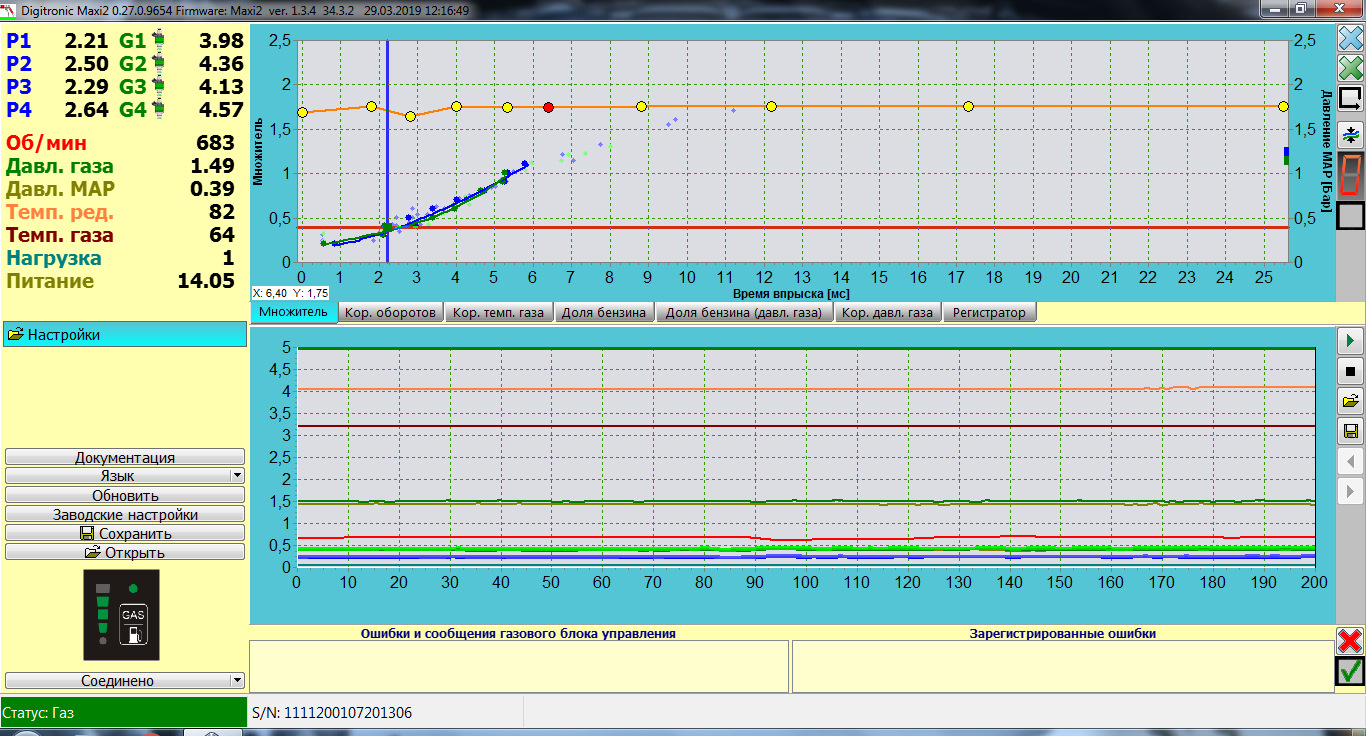Click the right arrow beside the lower graph

1351,491
